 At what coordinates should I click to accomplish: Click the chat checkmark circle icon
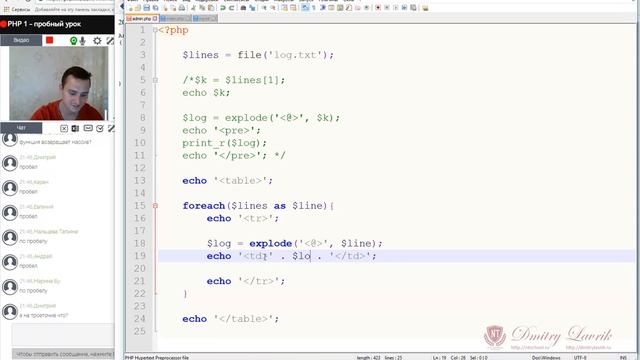click(x=100, y=128)
